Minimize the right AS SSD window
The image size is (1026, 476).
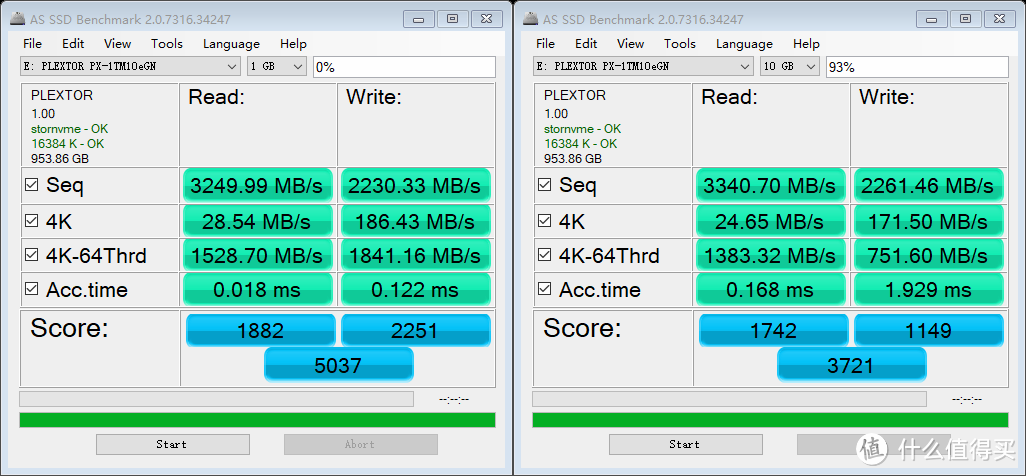coord(932,18)
